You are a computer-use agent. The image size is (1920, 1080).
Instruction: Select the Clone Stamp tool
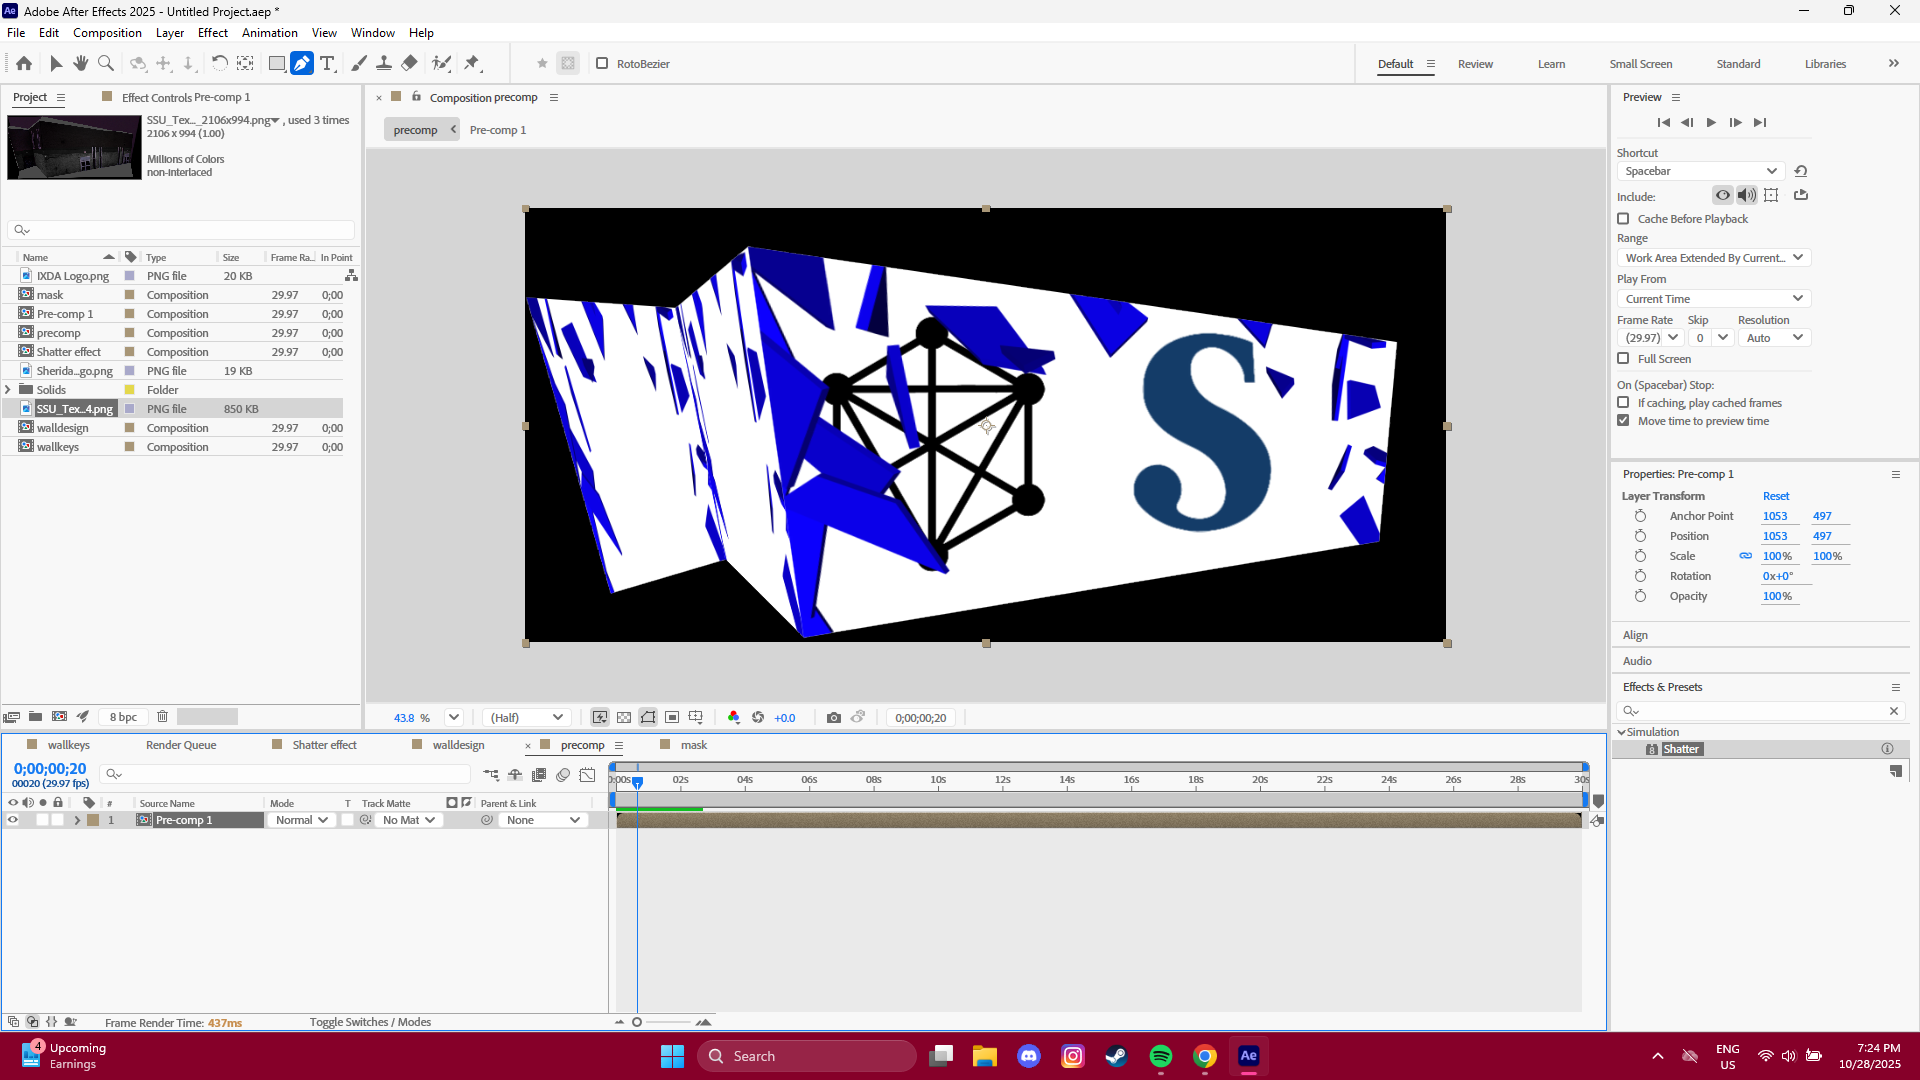(x=383, y=63)
